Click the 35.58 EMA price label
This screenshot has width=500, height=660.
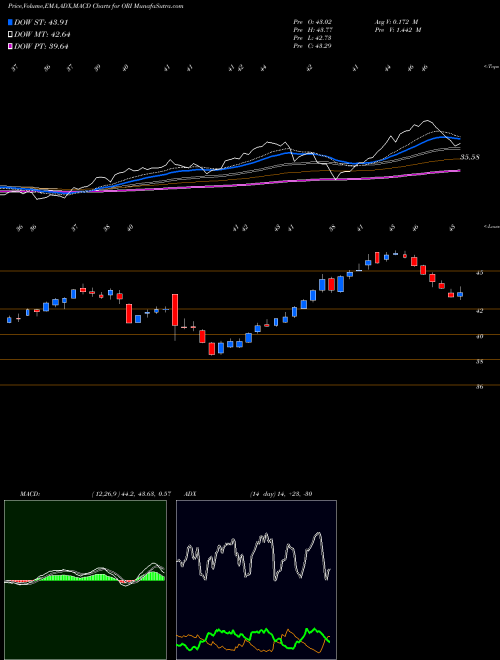470,157
